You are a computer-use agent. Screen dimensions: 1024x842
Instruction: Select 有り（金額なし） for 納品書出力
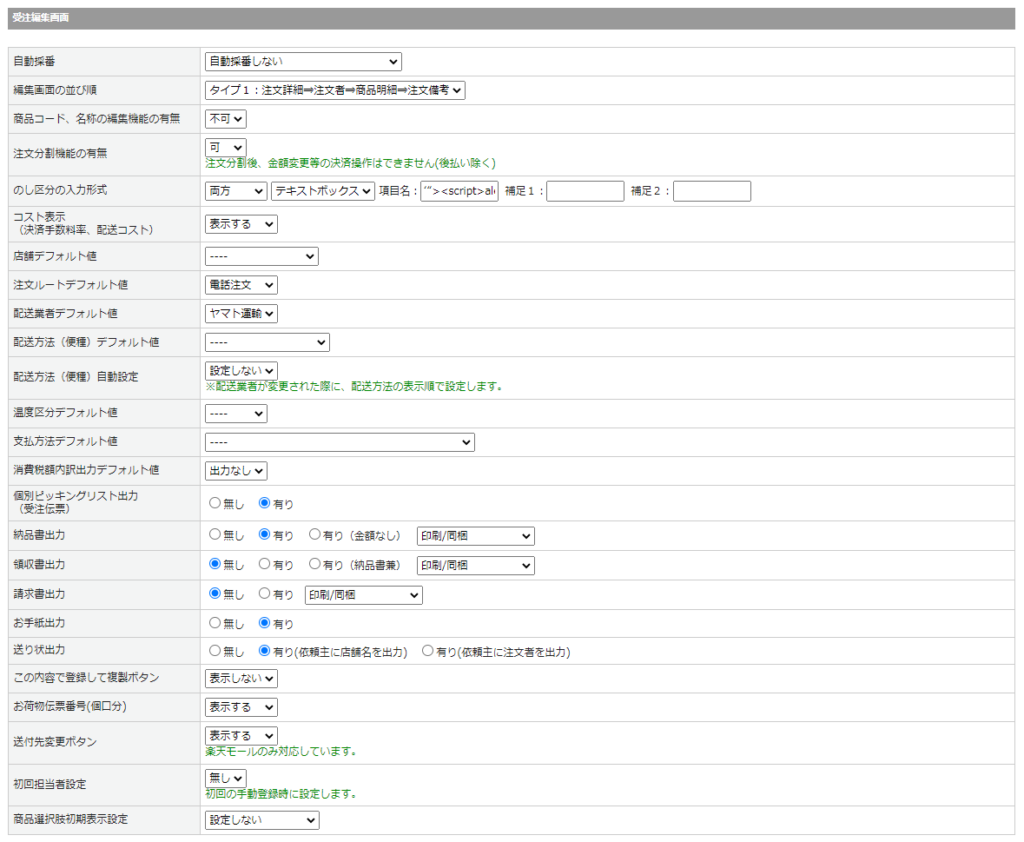(315, 535)
